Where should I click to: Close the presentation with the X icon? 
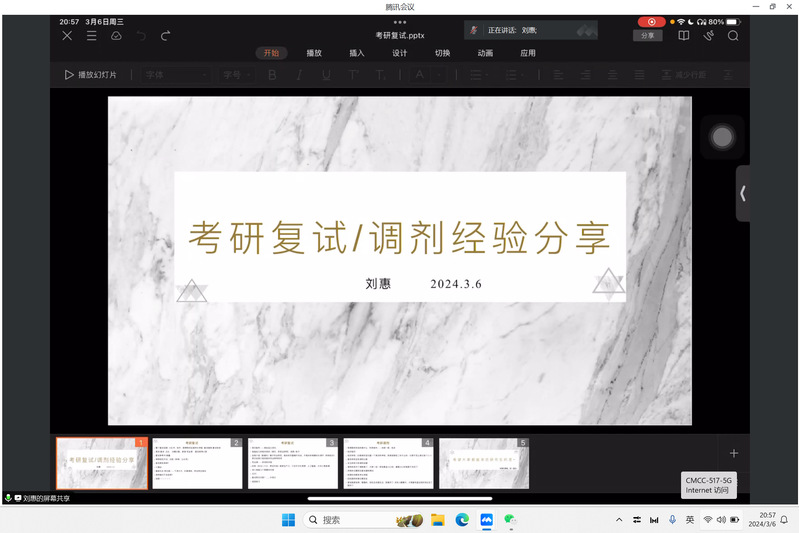pos(67,36)
